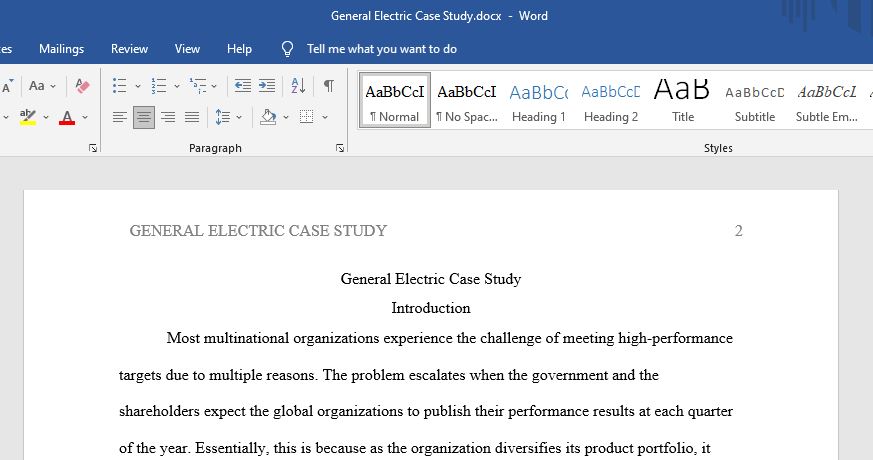Image resolution: width=873 pixels, height=460 pixels.
Task: Align text right
Action: click(x=168, y=117)
